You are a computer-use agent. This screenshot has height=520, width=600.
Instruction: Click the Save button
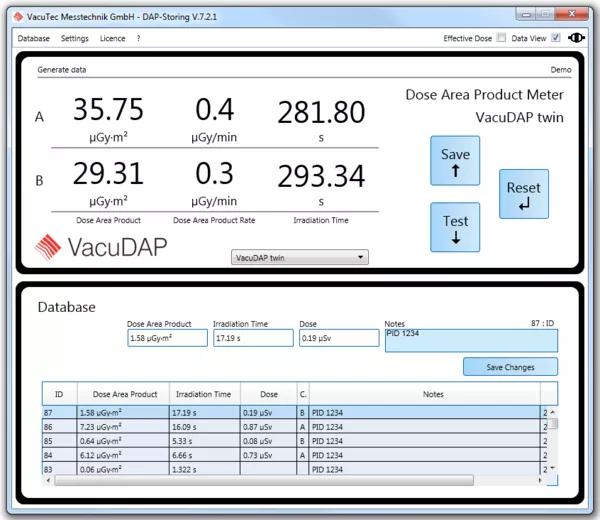455,161
